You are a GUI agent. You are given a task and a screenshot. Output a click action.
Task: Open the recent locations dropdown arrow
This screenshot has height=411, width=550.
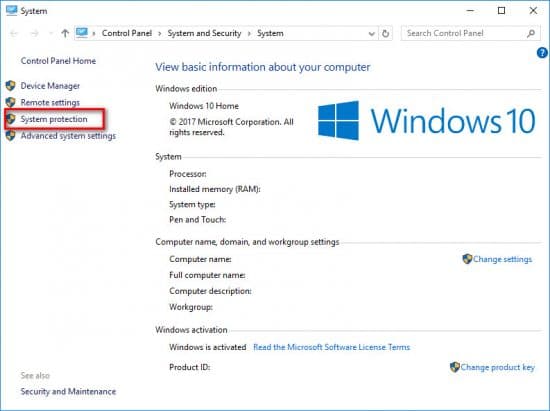(x=51, y=34)
